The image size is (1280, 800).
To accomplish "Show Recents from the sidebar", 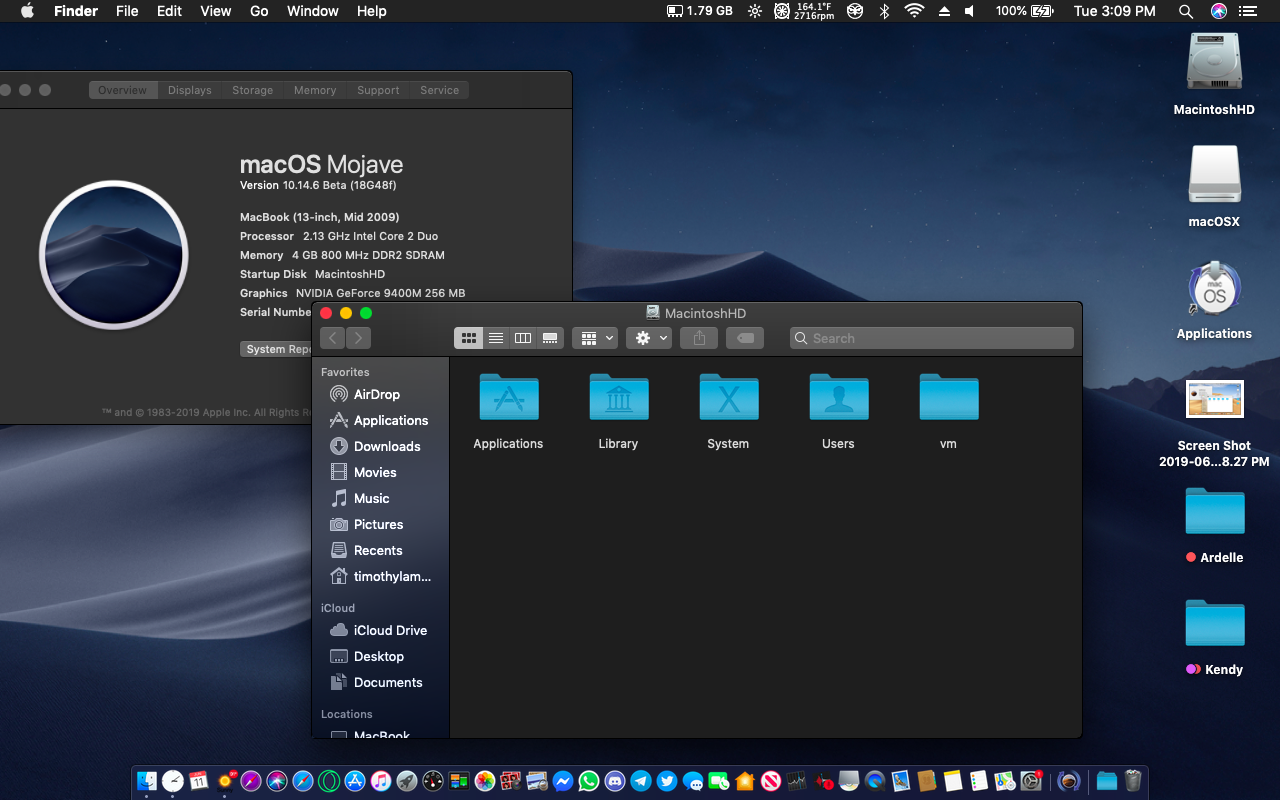I will click(366, 550).
